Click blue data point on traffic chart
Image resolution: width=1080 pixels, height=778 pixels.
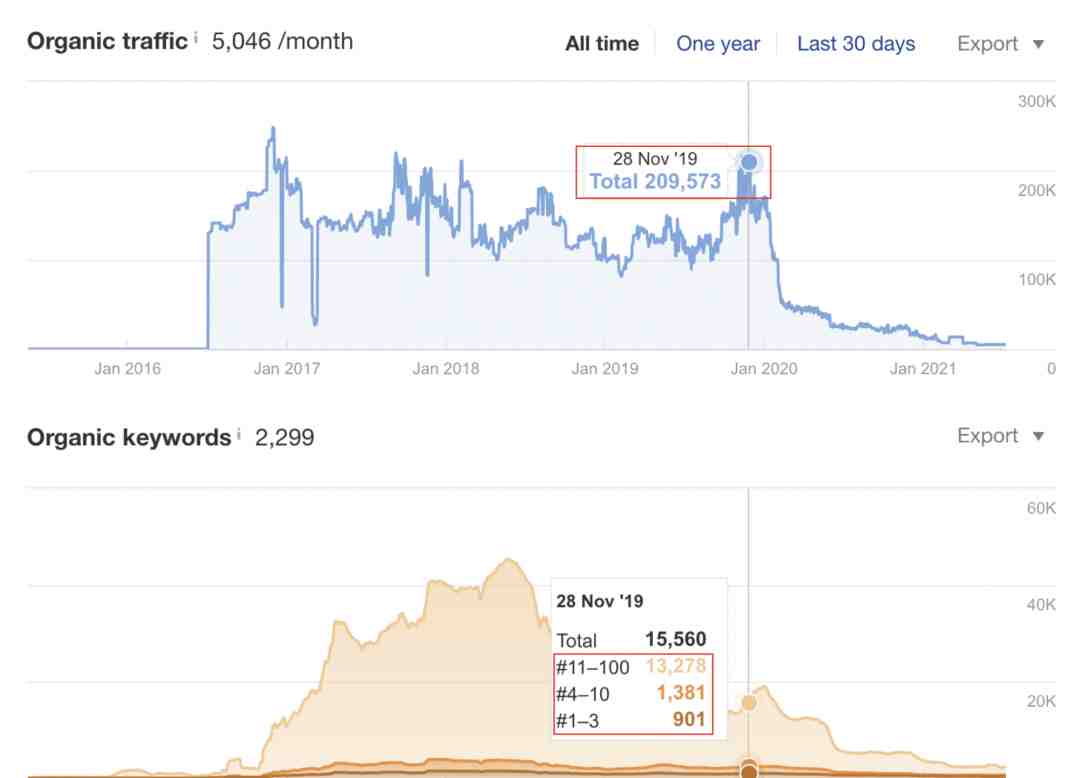(749, 162)
